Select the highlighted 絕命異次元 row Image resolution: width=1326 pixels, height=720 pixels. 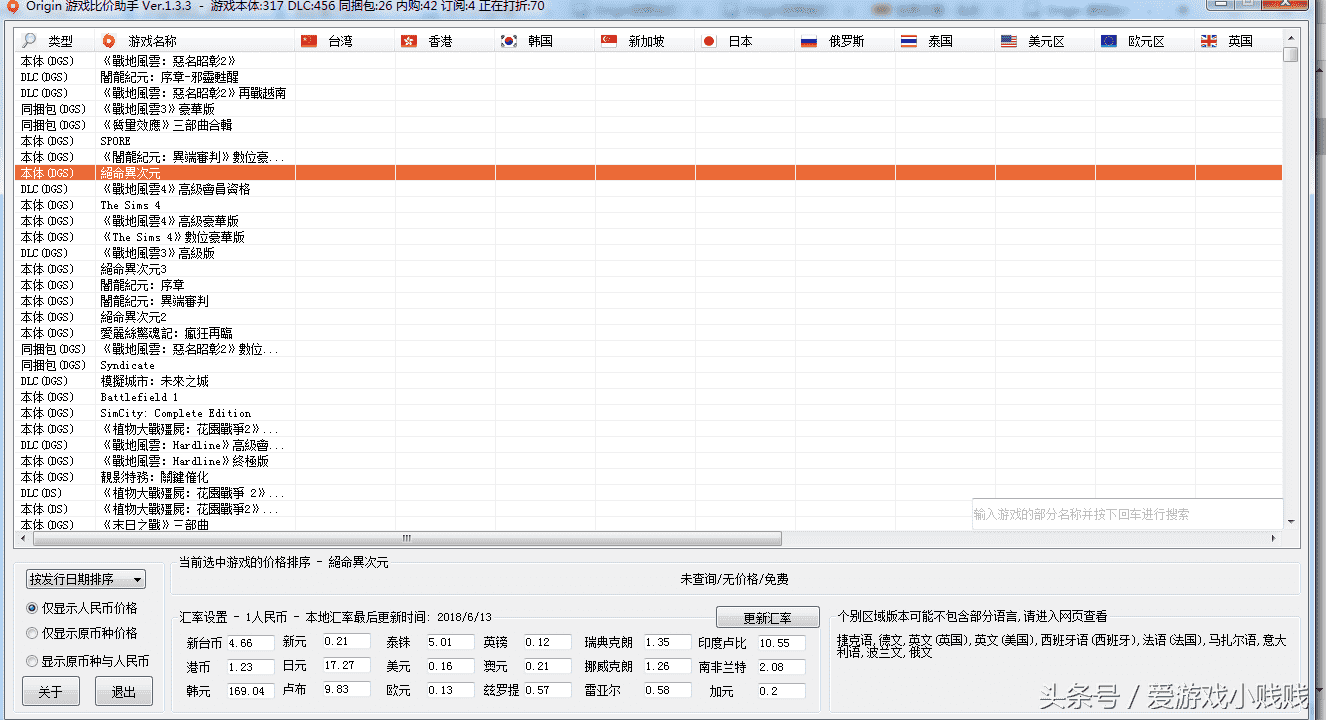649,173
